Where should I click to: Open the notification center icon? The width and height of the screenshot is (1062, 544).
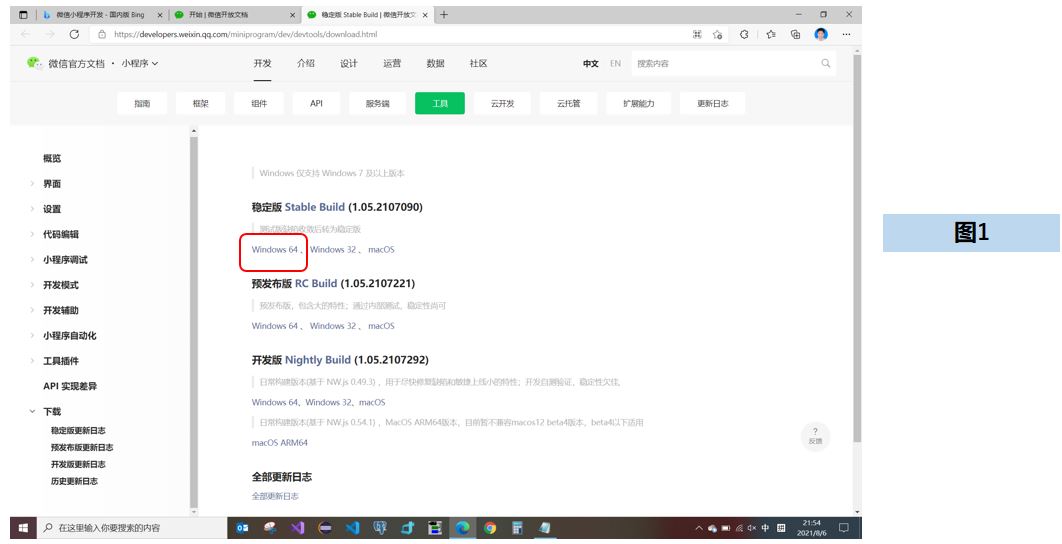(844, 528)
